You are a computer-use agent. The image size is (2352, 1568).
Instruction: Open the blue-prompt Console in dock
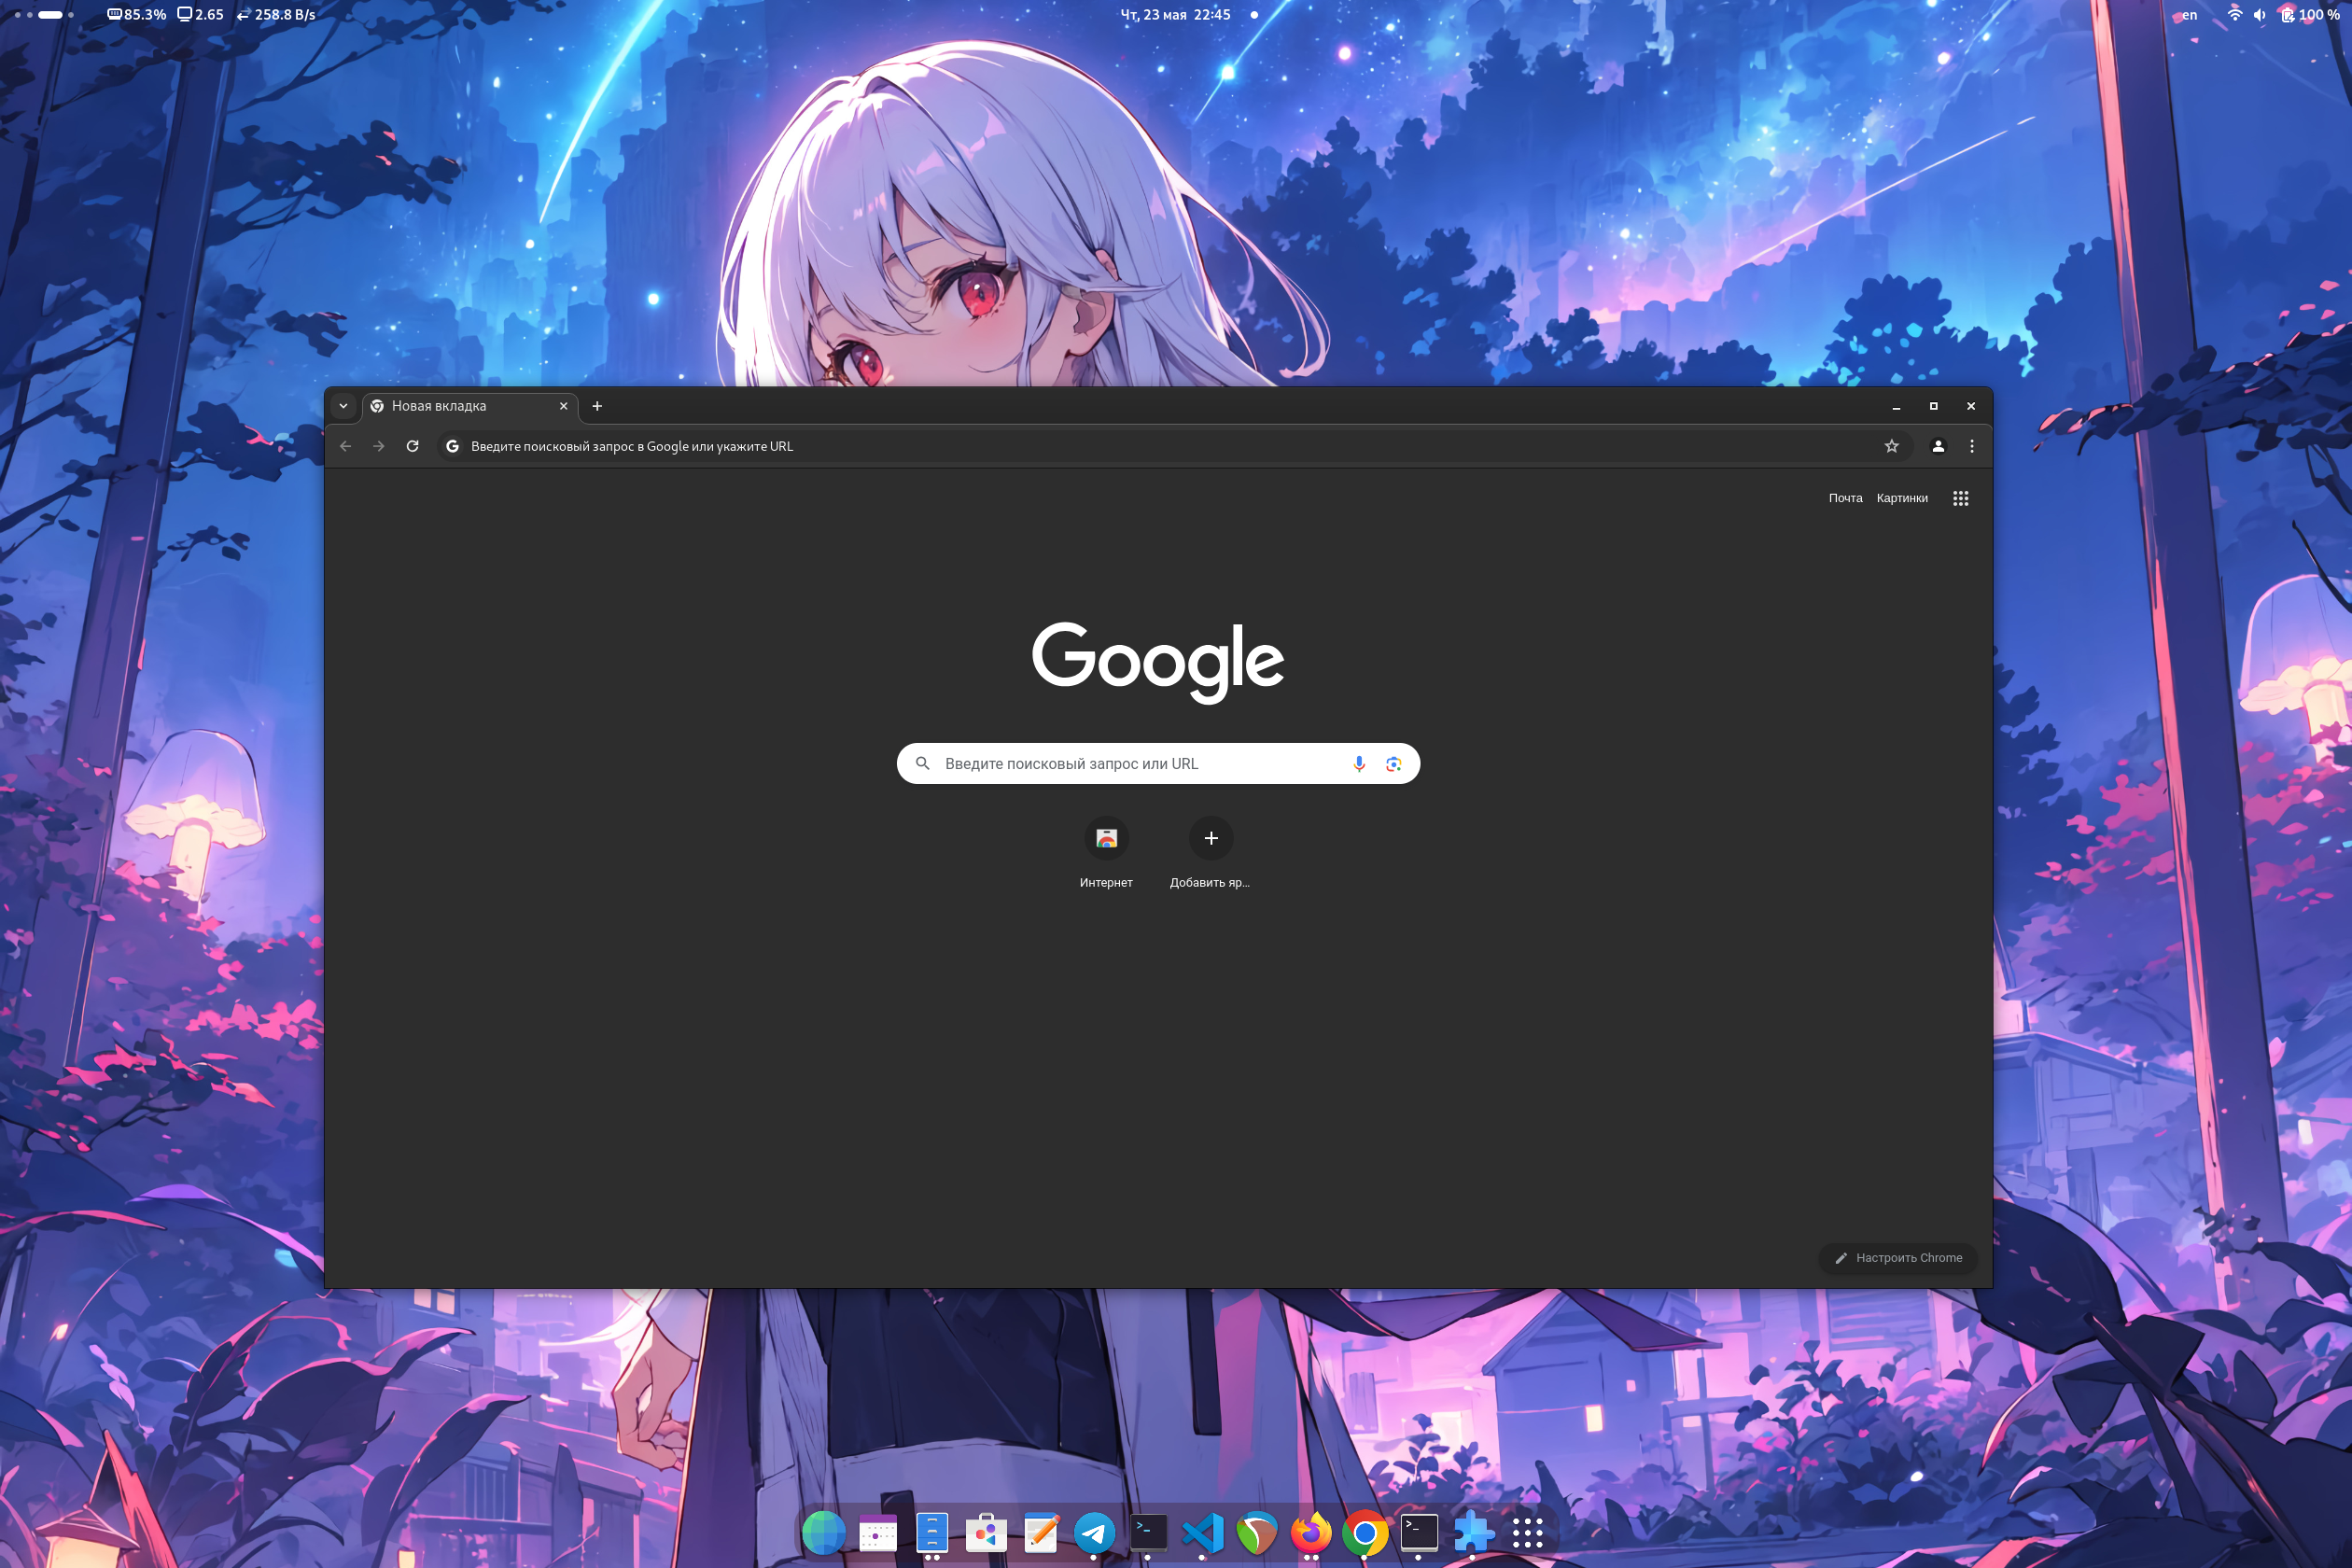tap(1148, 1532)
